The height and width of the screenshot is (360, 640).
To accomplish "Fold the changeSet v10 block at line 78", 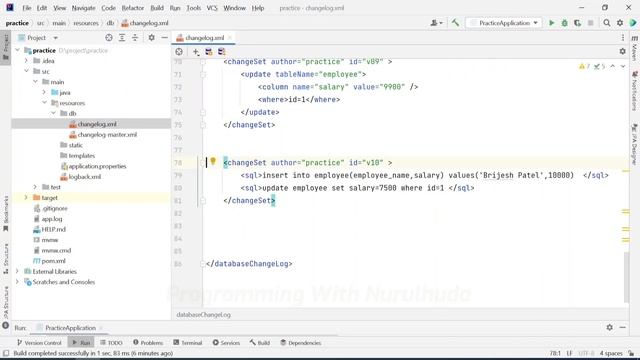I will [x=203, y=163].
